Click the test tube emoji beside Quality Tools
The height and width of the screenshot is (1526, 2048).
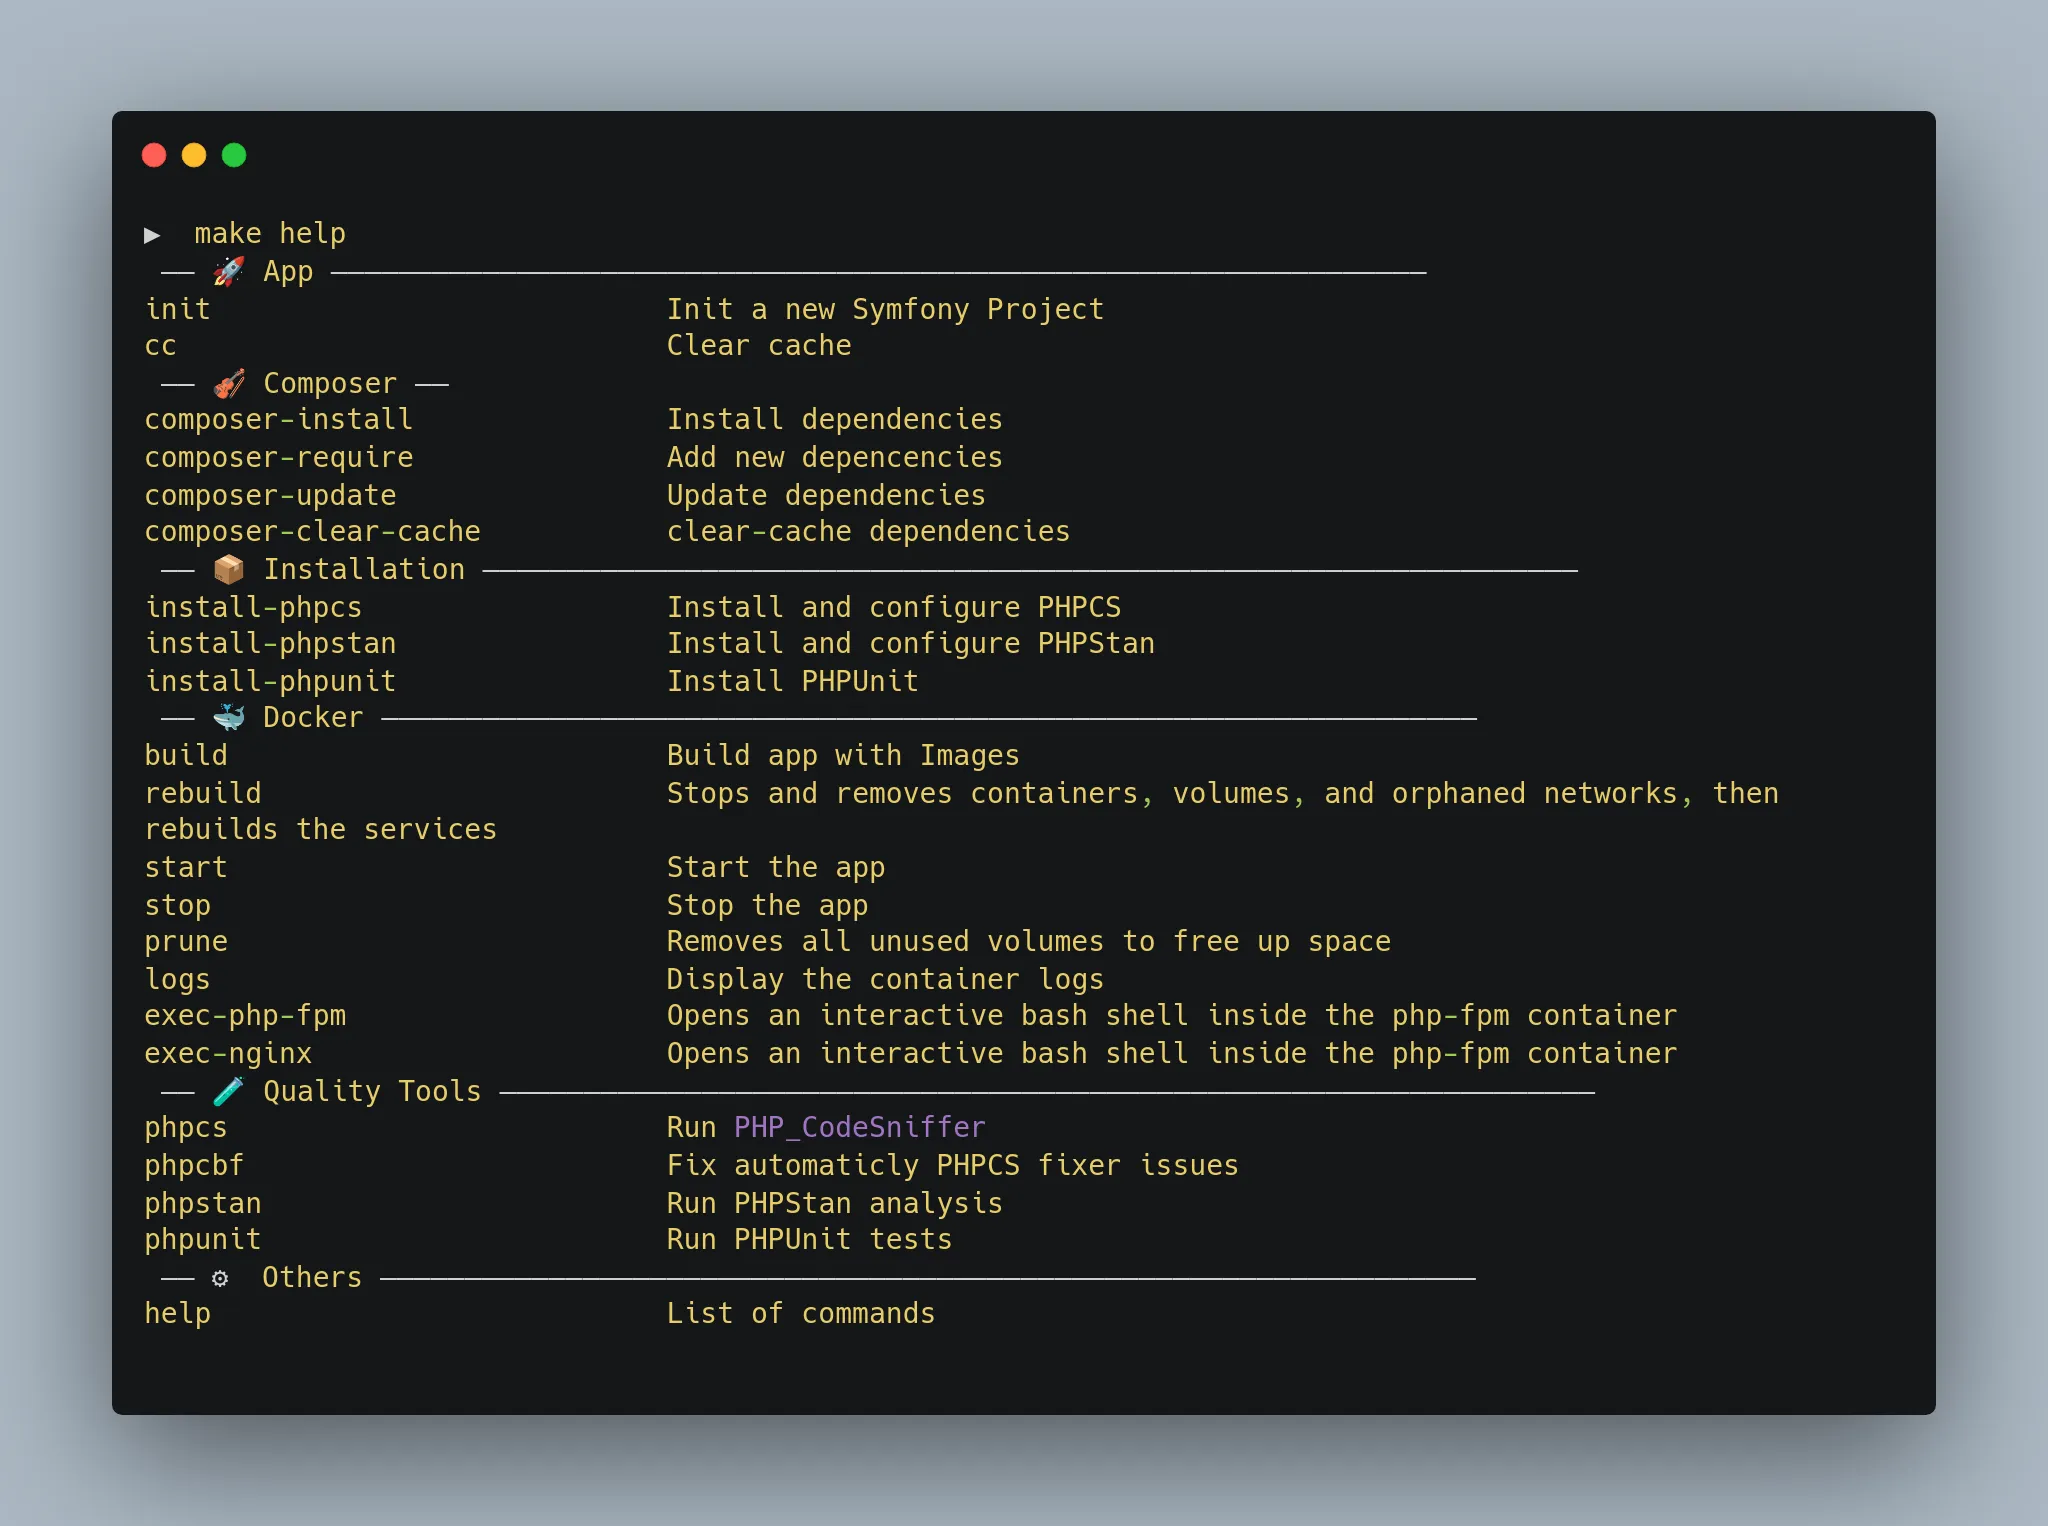pos(228,1091)
